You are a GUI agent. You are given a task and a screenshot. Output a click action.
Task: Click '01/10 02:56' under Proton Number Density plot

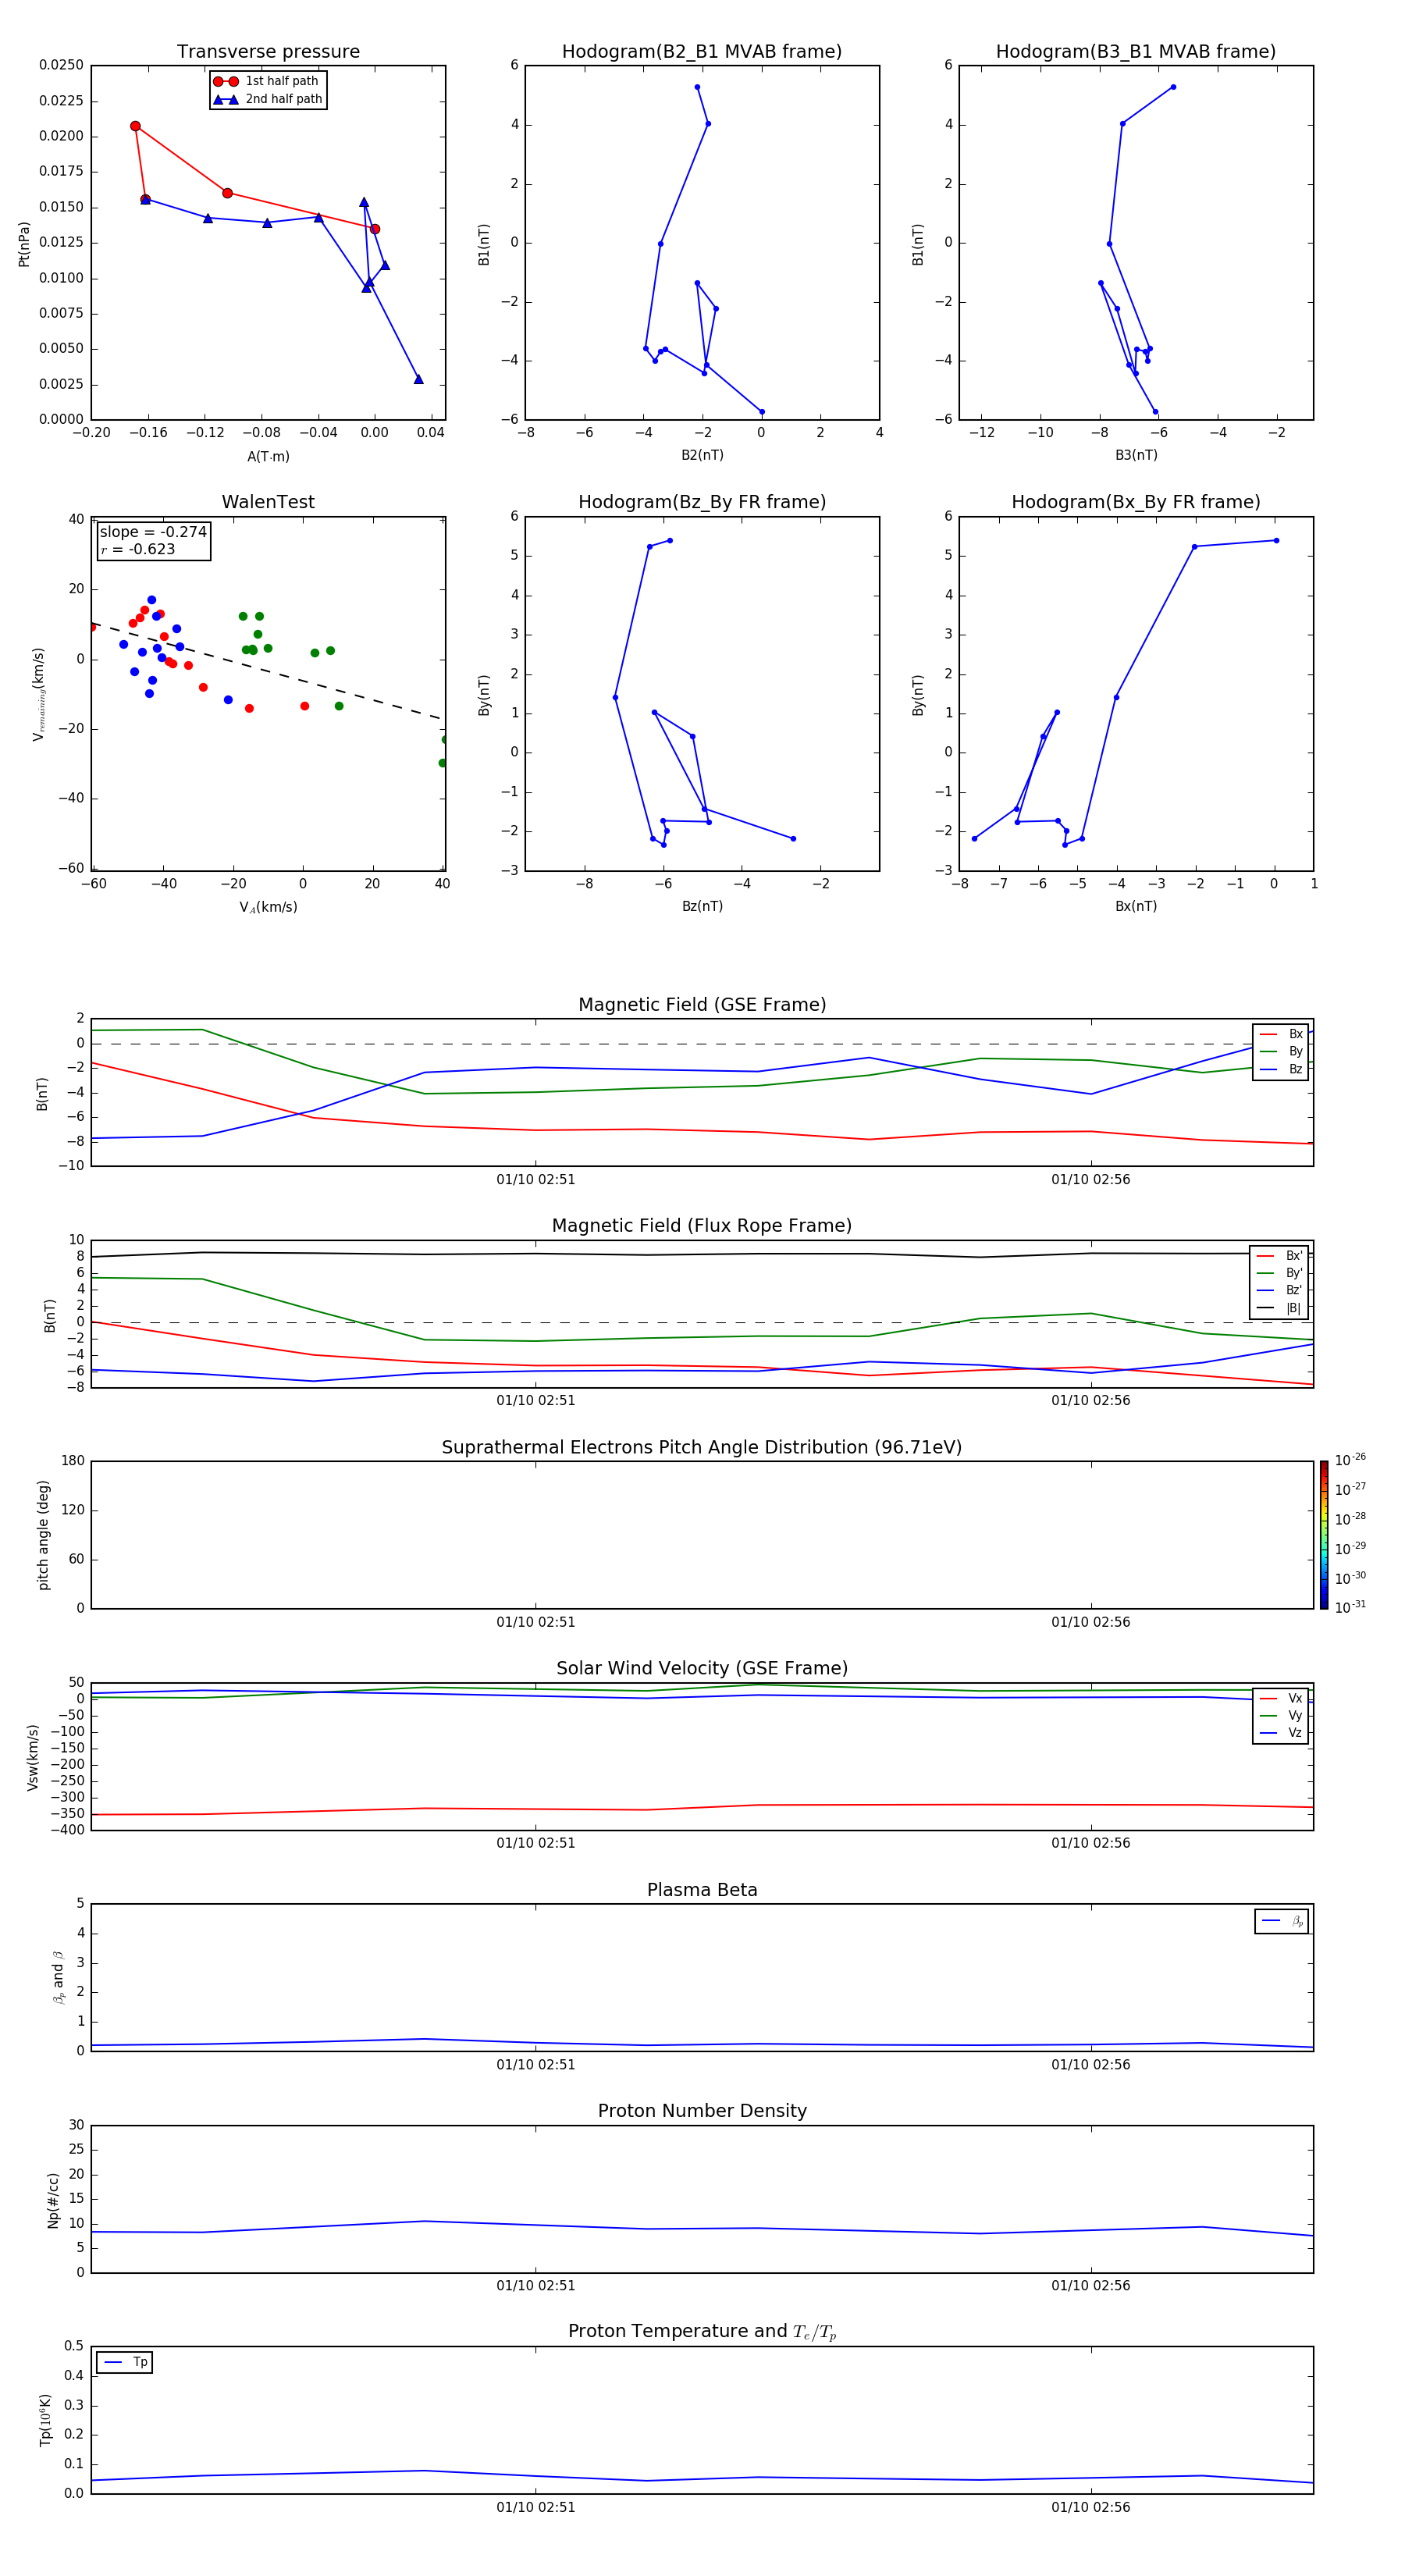(1091, 2286)
